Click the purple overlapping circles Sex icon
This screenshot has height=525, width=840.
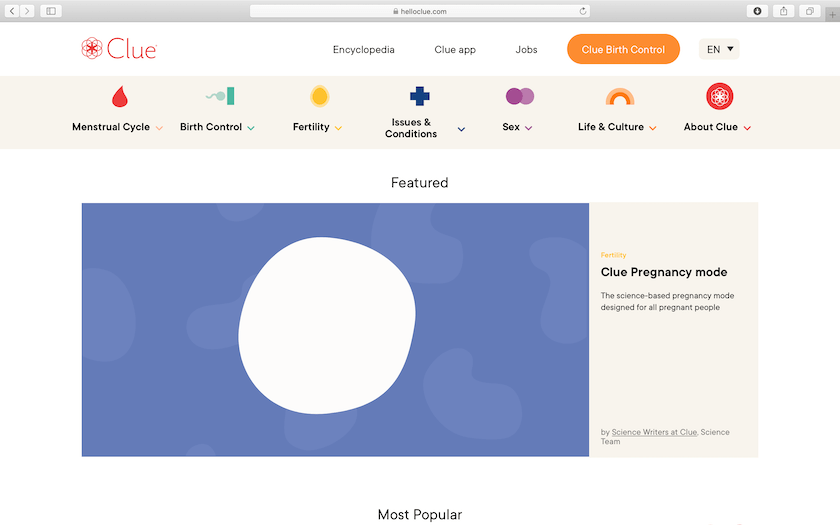pyautogui.click(x=520, y=96)
